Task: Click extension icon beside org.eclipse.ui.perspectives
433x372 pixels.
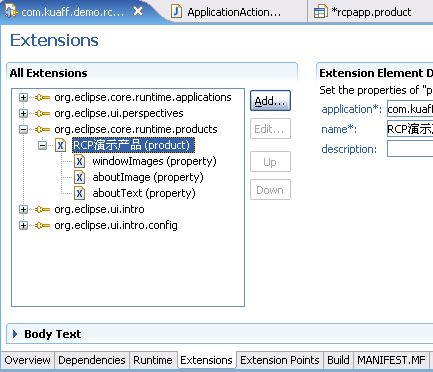Action: pyautogui.click(x=42, y=113)
